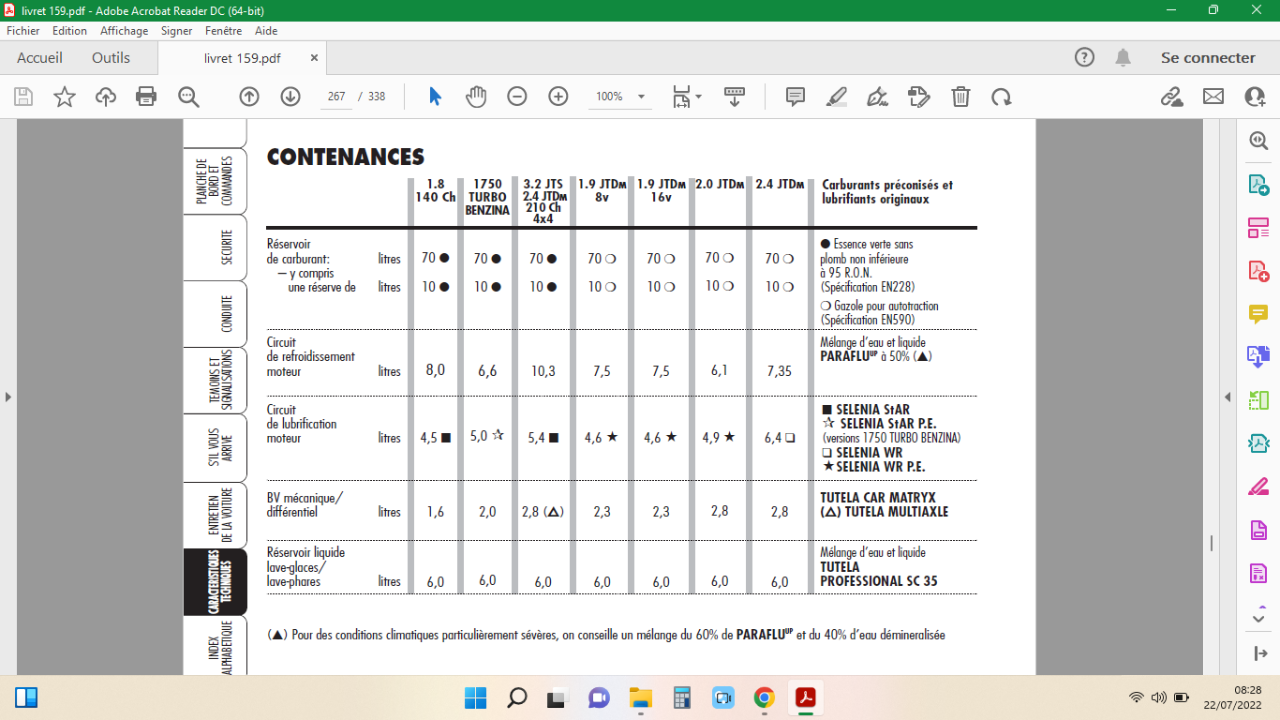This screenshot has height=720, width=1280.
Task: Switch to the Outils tab
Action: [111, 58]
